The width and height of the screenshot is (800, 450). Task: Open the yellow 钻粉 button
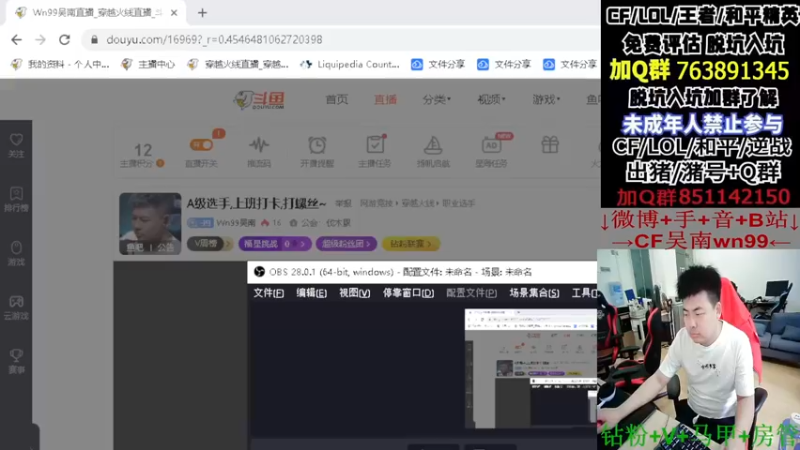[411, 244]
